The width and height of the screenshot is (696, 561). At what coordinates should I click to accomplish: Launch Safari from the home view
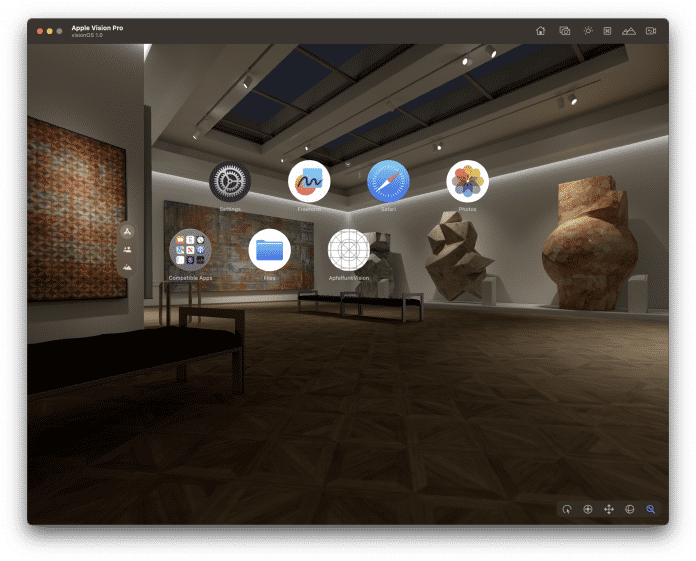coord(388,181)
